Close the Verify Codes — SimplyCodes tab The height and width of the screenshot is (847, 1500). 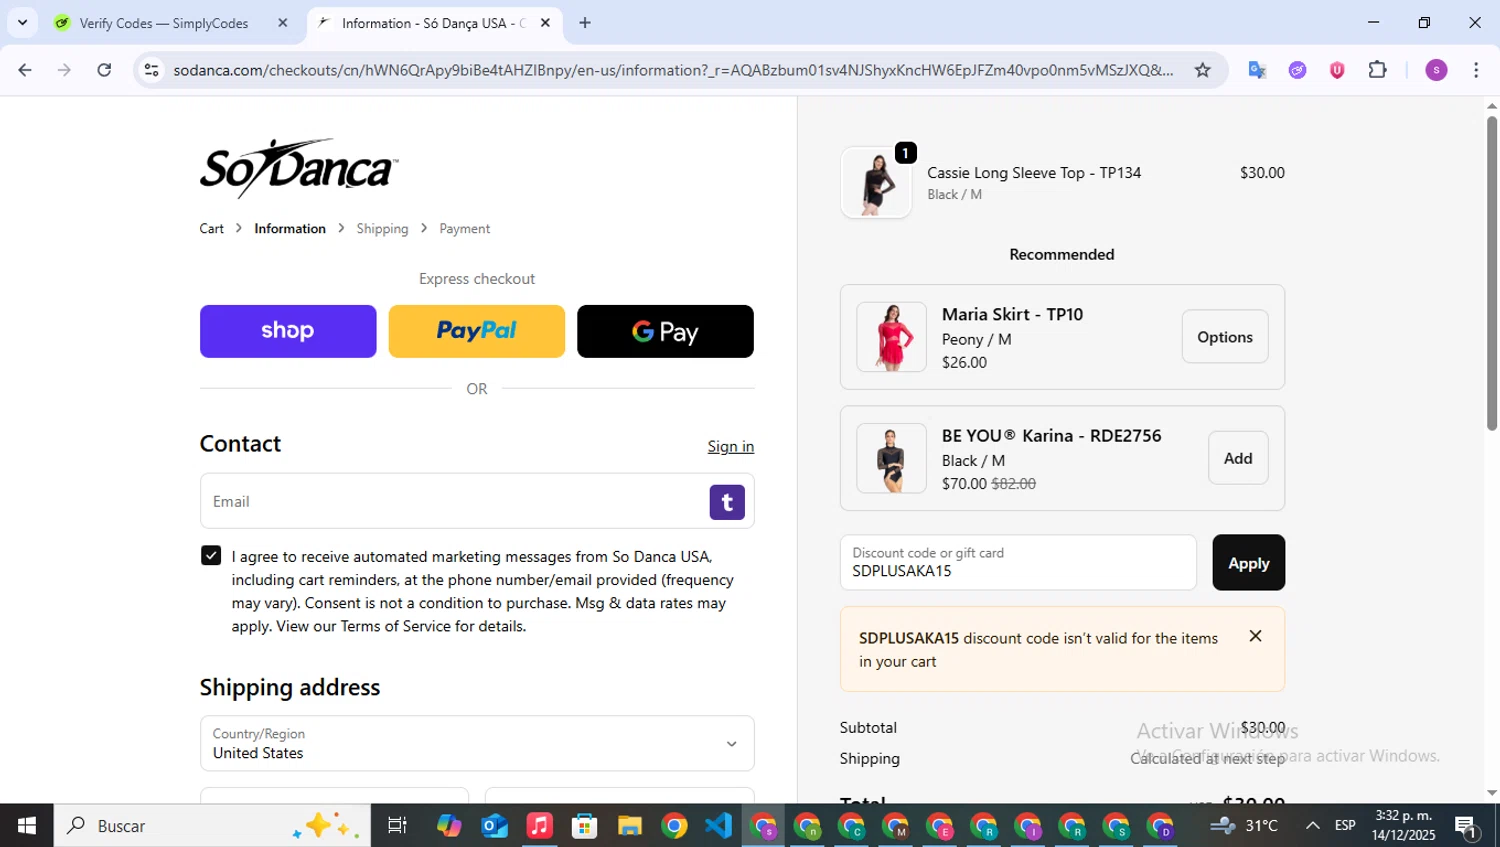click(x=283, y=22)
